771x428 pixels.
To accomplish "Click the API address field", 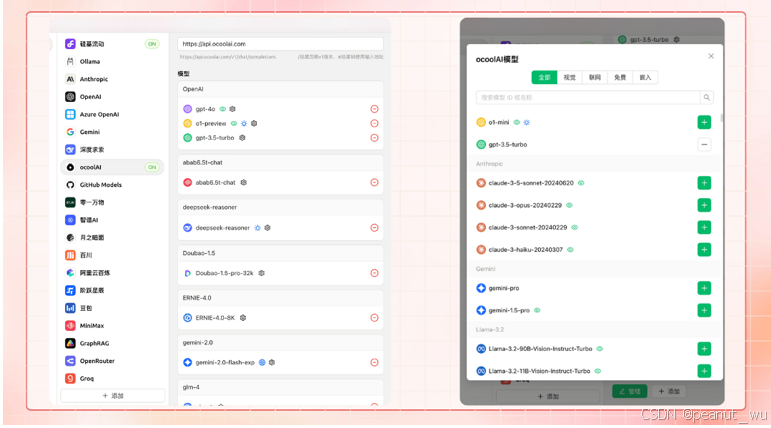I will point(280,44).
